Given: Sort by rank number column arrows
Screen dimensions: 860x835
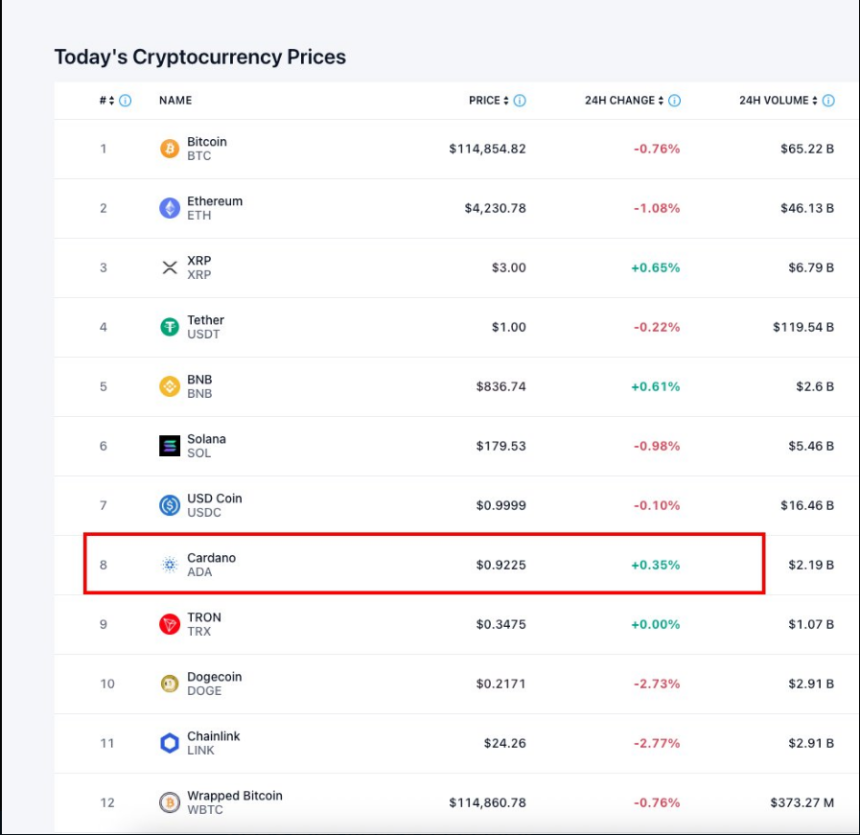Looking at the screenshot, I should 112,101.
